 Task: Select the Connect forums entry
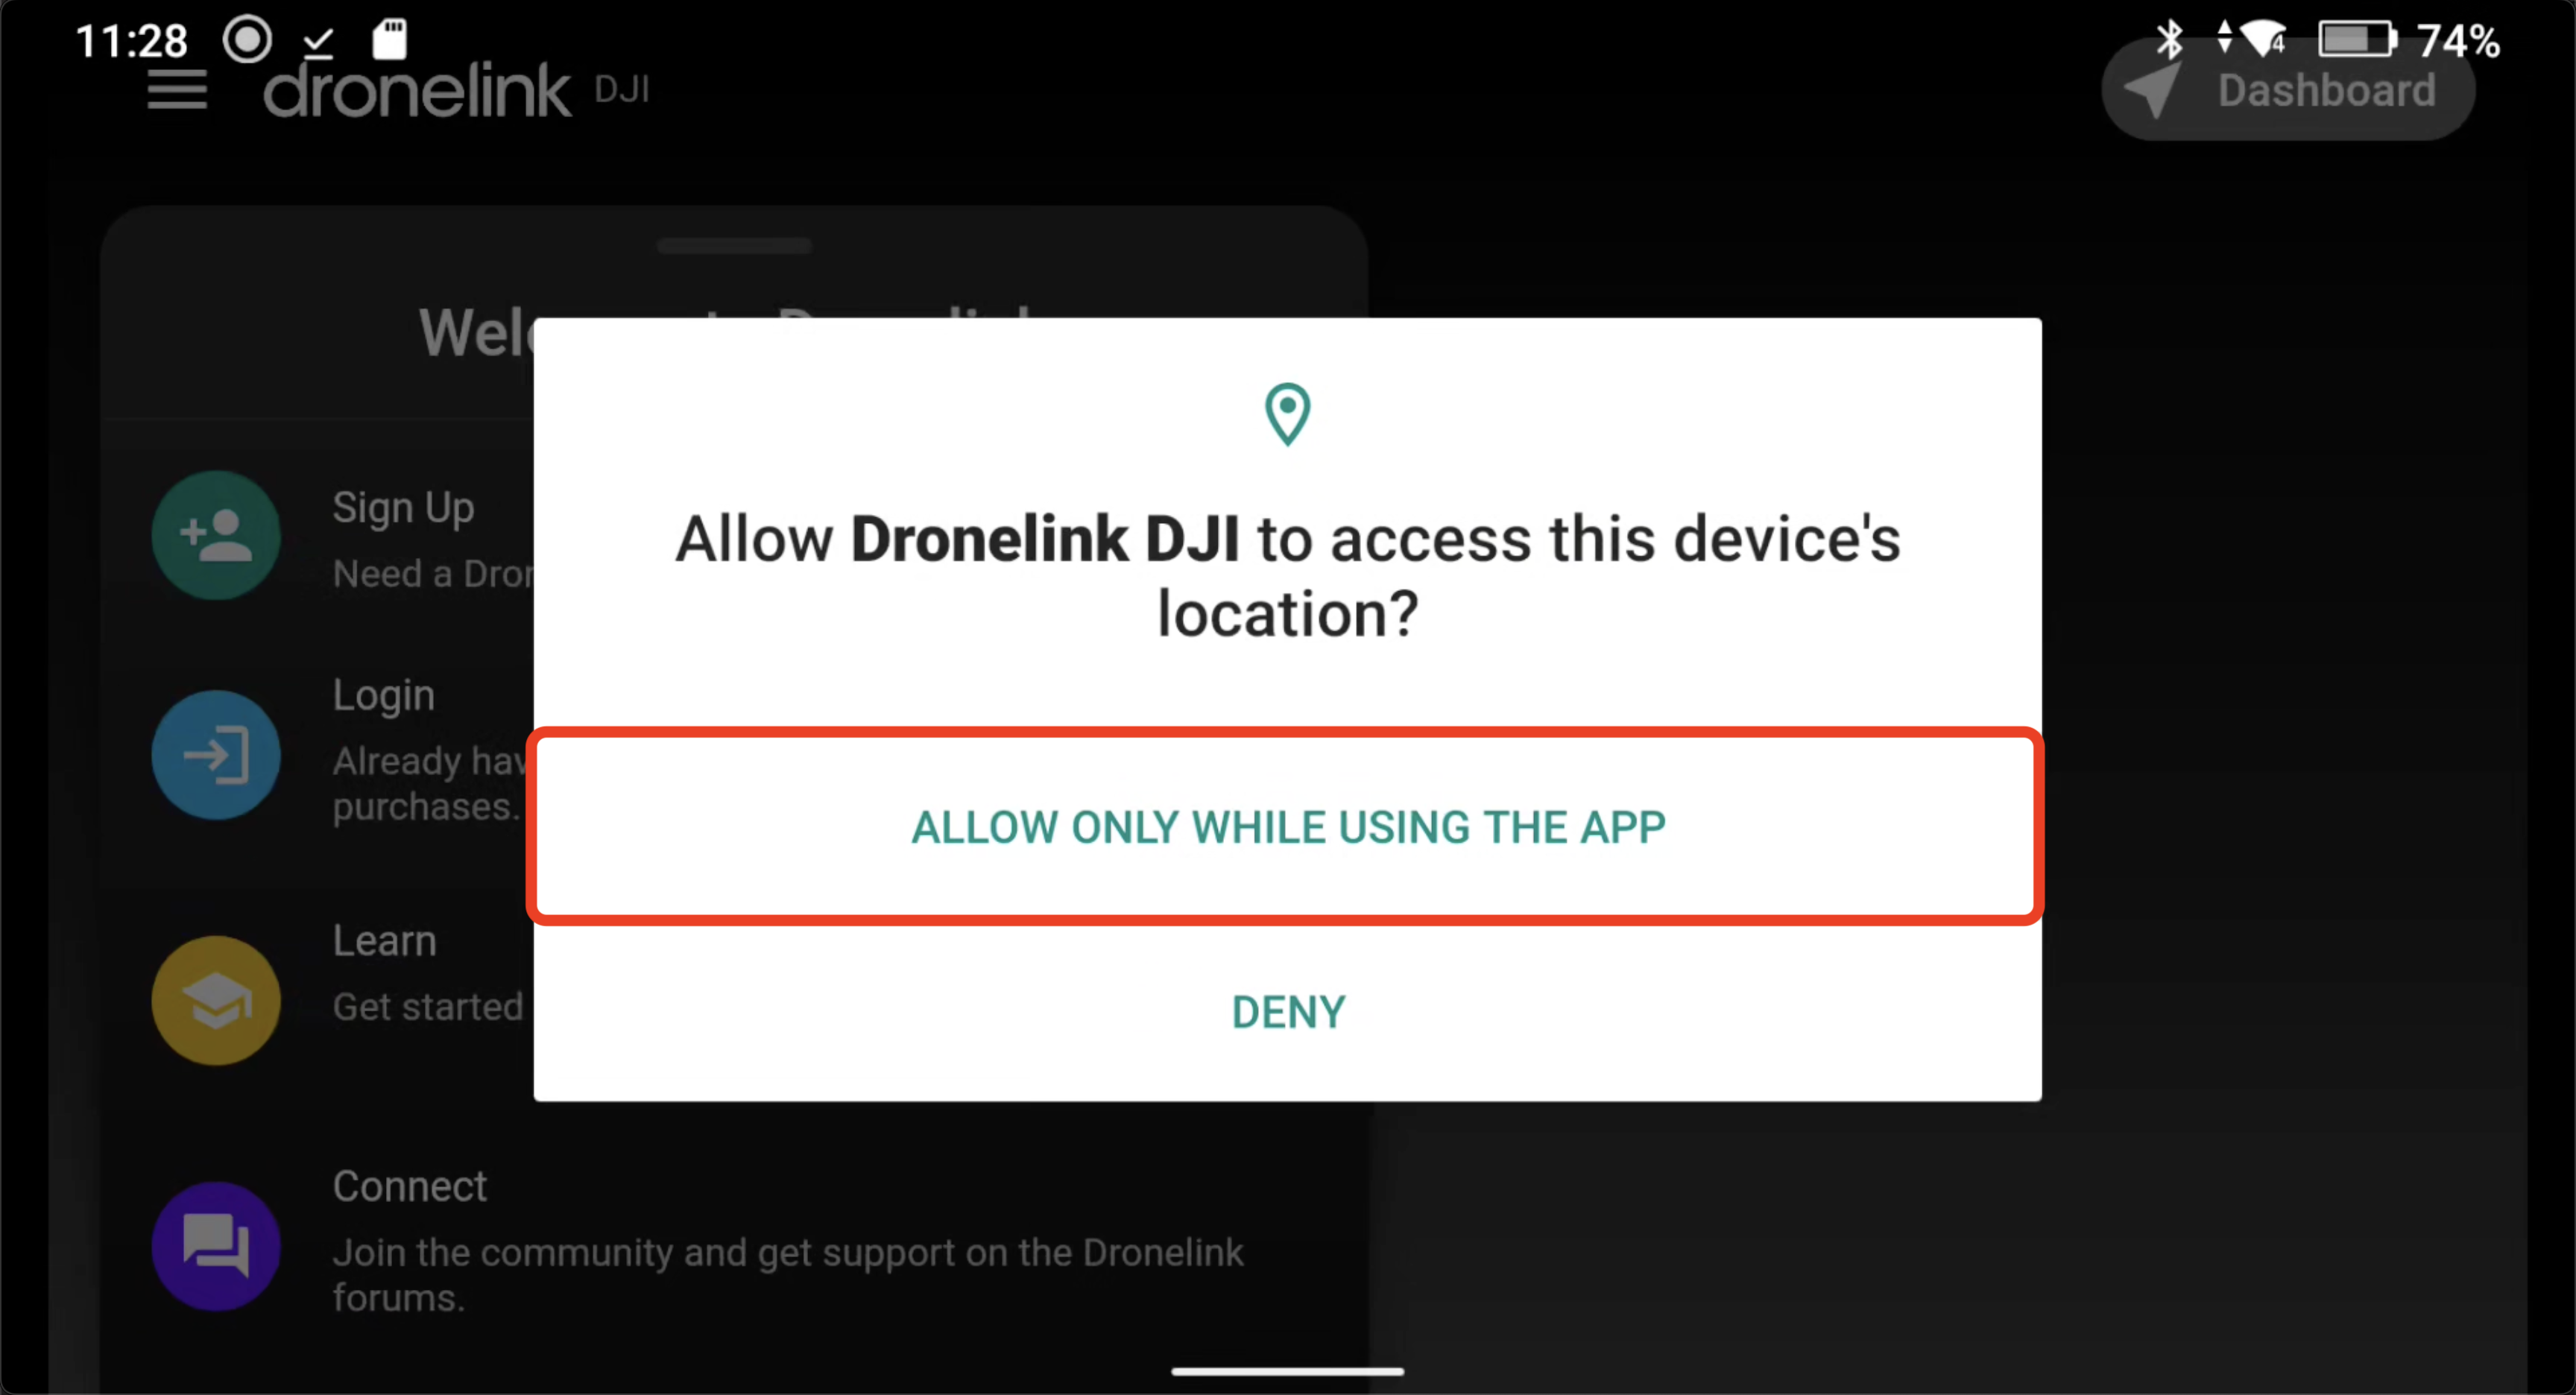(734, 1246)
